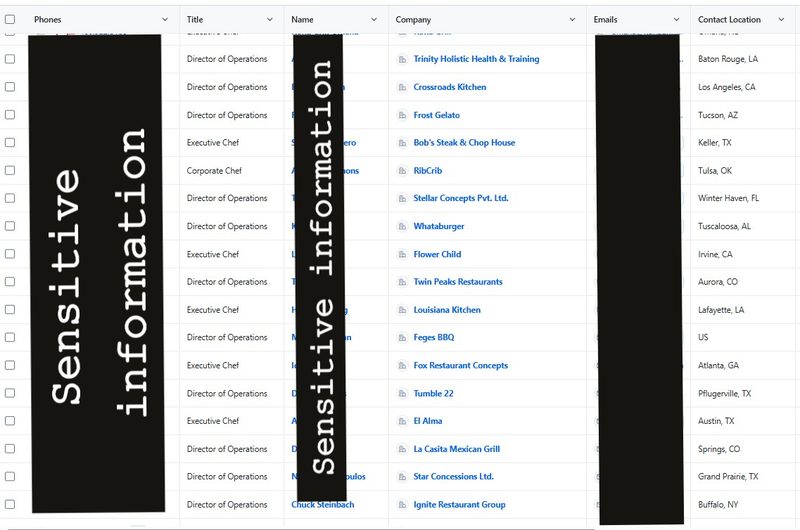800x530 pixels.
Task: Tick the checkbox for the RibCrib row
Action: point(10,170)
